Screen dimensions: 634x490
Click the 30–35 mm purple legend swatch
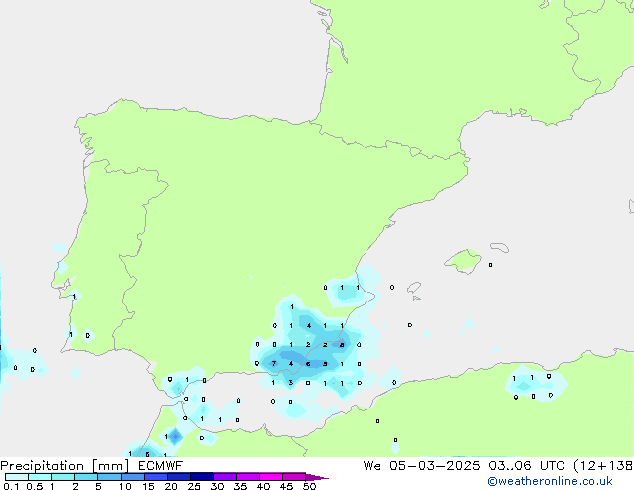[x=225, y=477]
